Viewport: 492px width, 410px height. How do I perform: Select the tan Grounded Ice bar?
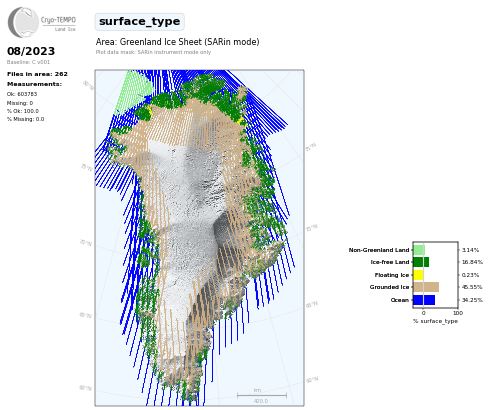[426, 287]
